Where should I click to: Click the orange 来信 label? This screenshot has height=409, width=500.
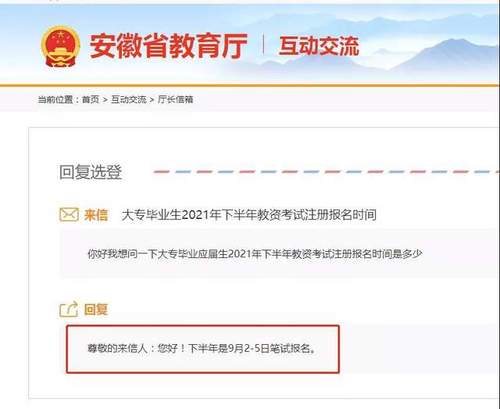96,215
